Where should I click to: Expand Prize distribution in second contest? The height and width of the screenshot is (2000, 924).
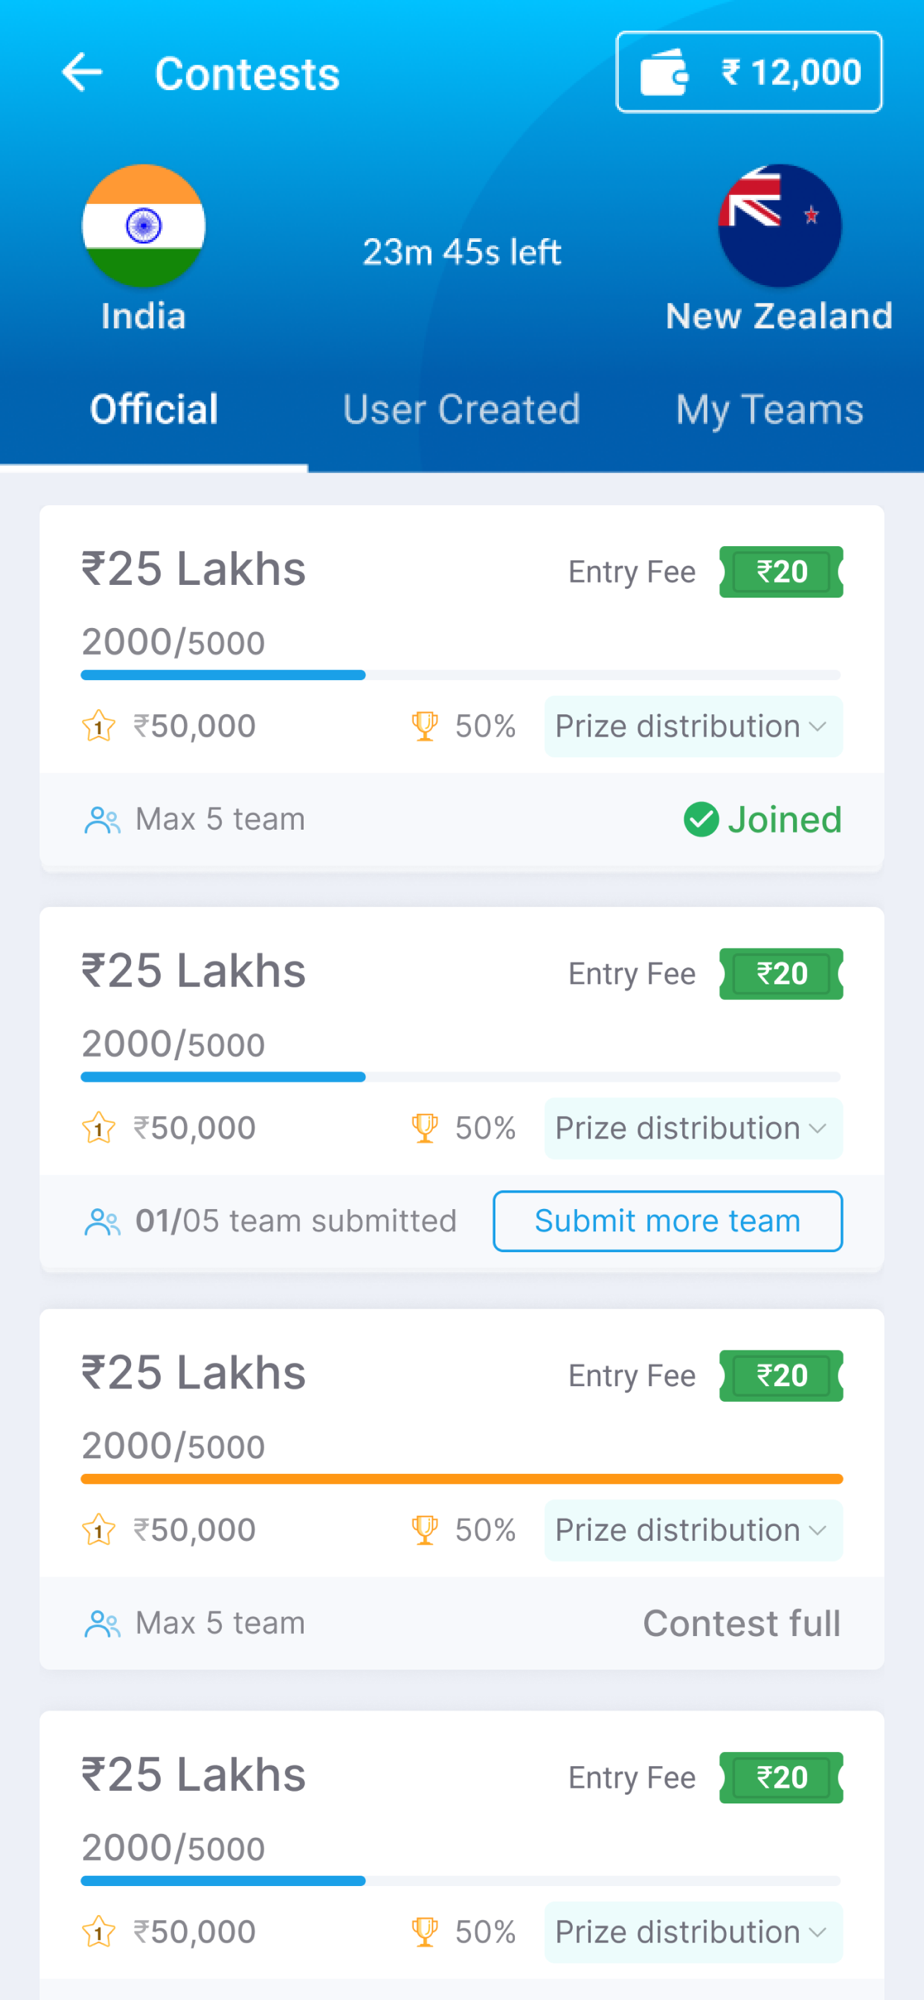(693, 1128)
